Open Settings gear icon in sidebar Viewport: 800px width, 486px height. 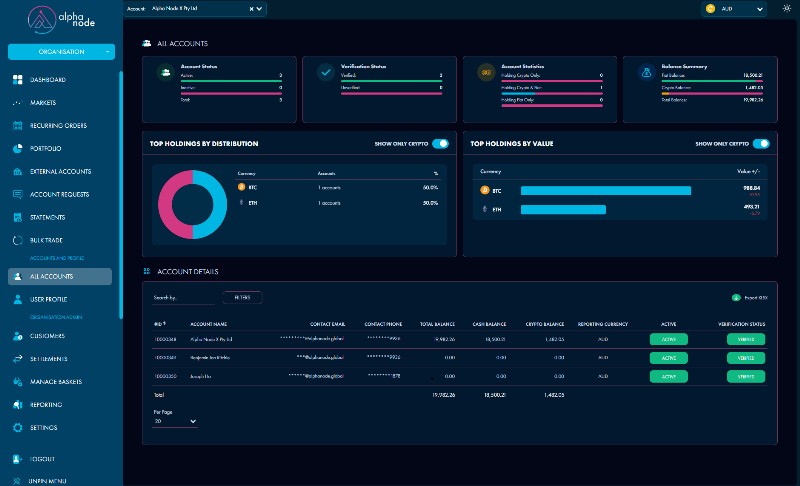click(18, 428)
